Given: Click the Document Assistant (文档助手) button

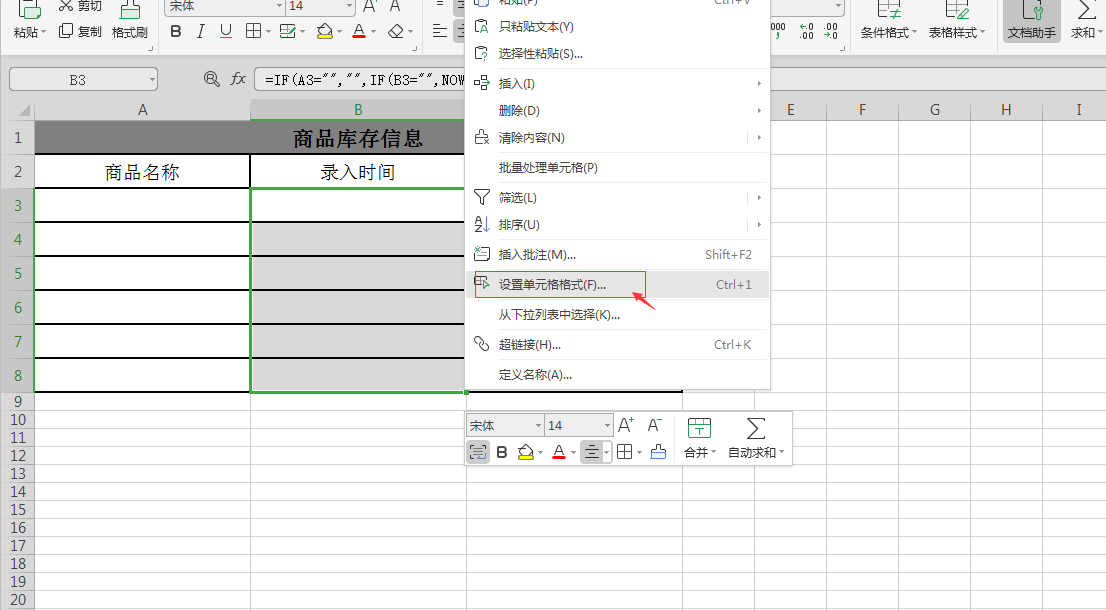Looking at the screenshot, I should (1032, 20).
